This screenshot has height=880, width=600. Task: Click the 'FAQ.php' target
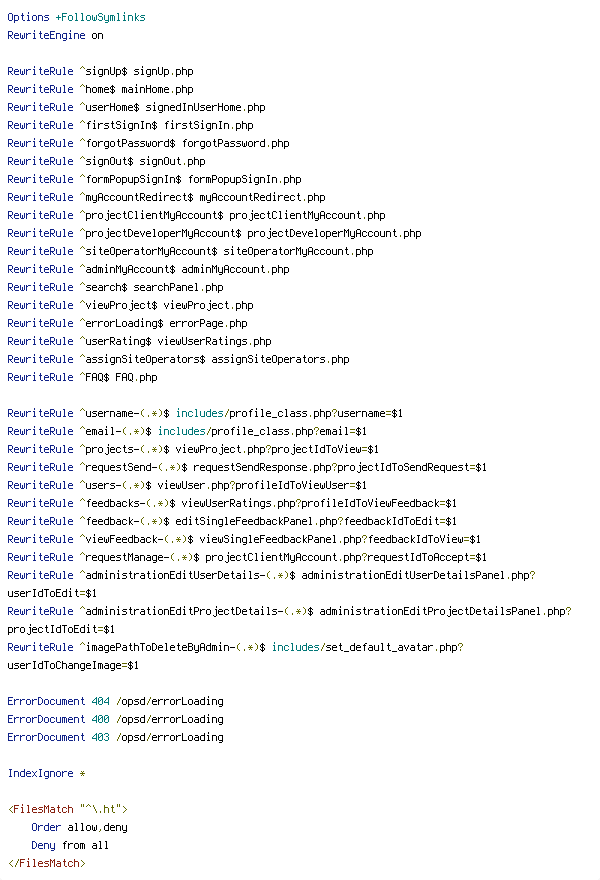point(136,377)
